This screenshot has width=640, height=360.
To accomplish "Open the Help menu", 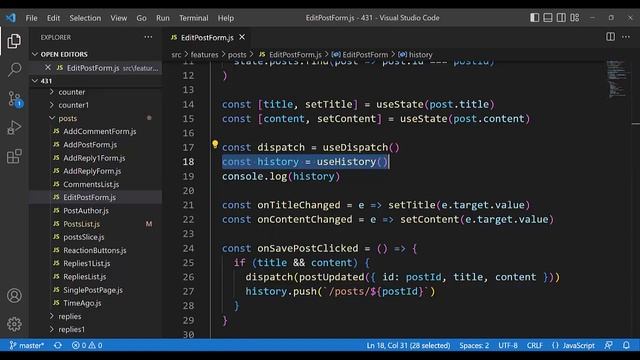I will [x=226, y=18].
